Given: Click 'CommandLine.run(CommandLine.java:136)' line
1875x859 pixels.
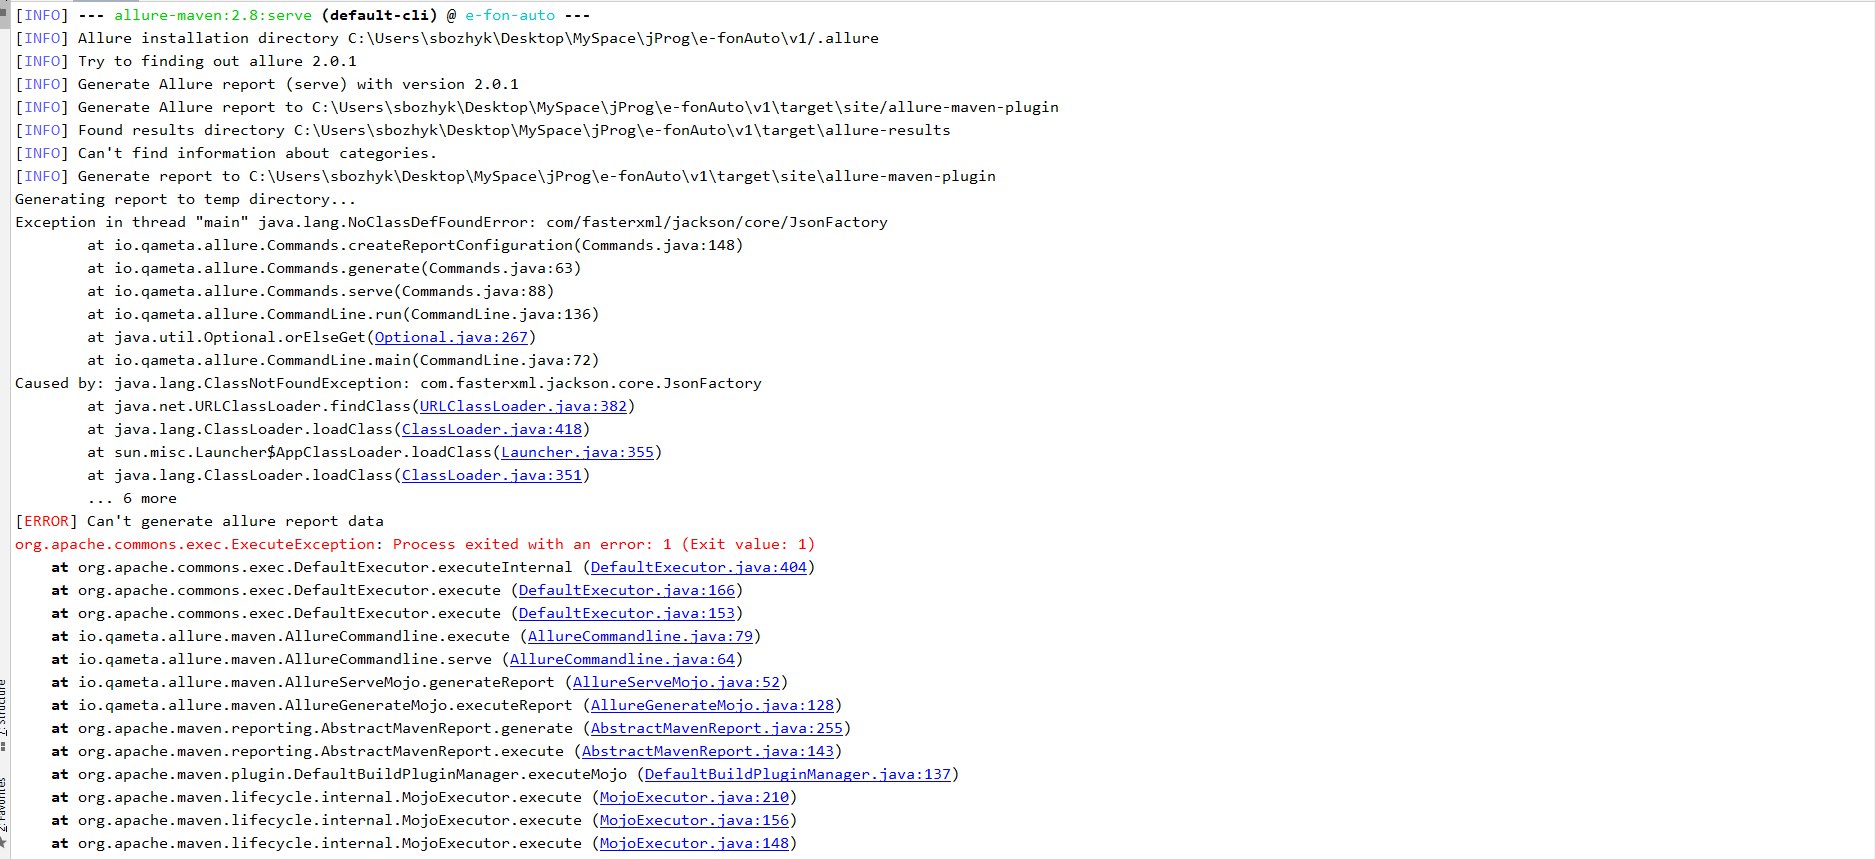Looking at the screenshot, I should (x=343, y=314).
